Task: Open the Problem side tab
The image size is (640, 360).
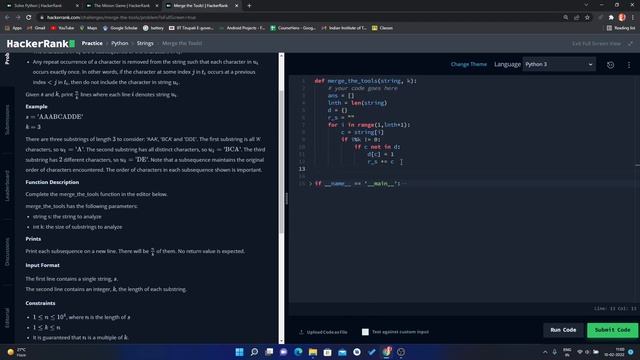Action: pos(7,58)
